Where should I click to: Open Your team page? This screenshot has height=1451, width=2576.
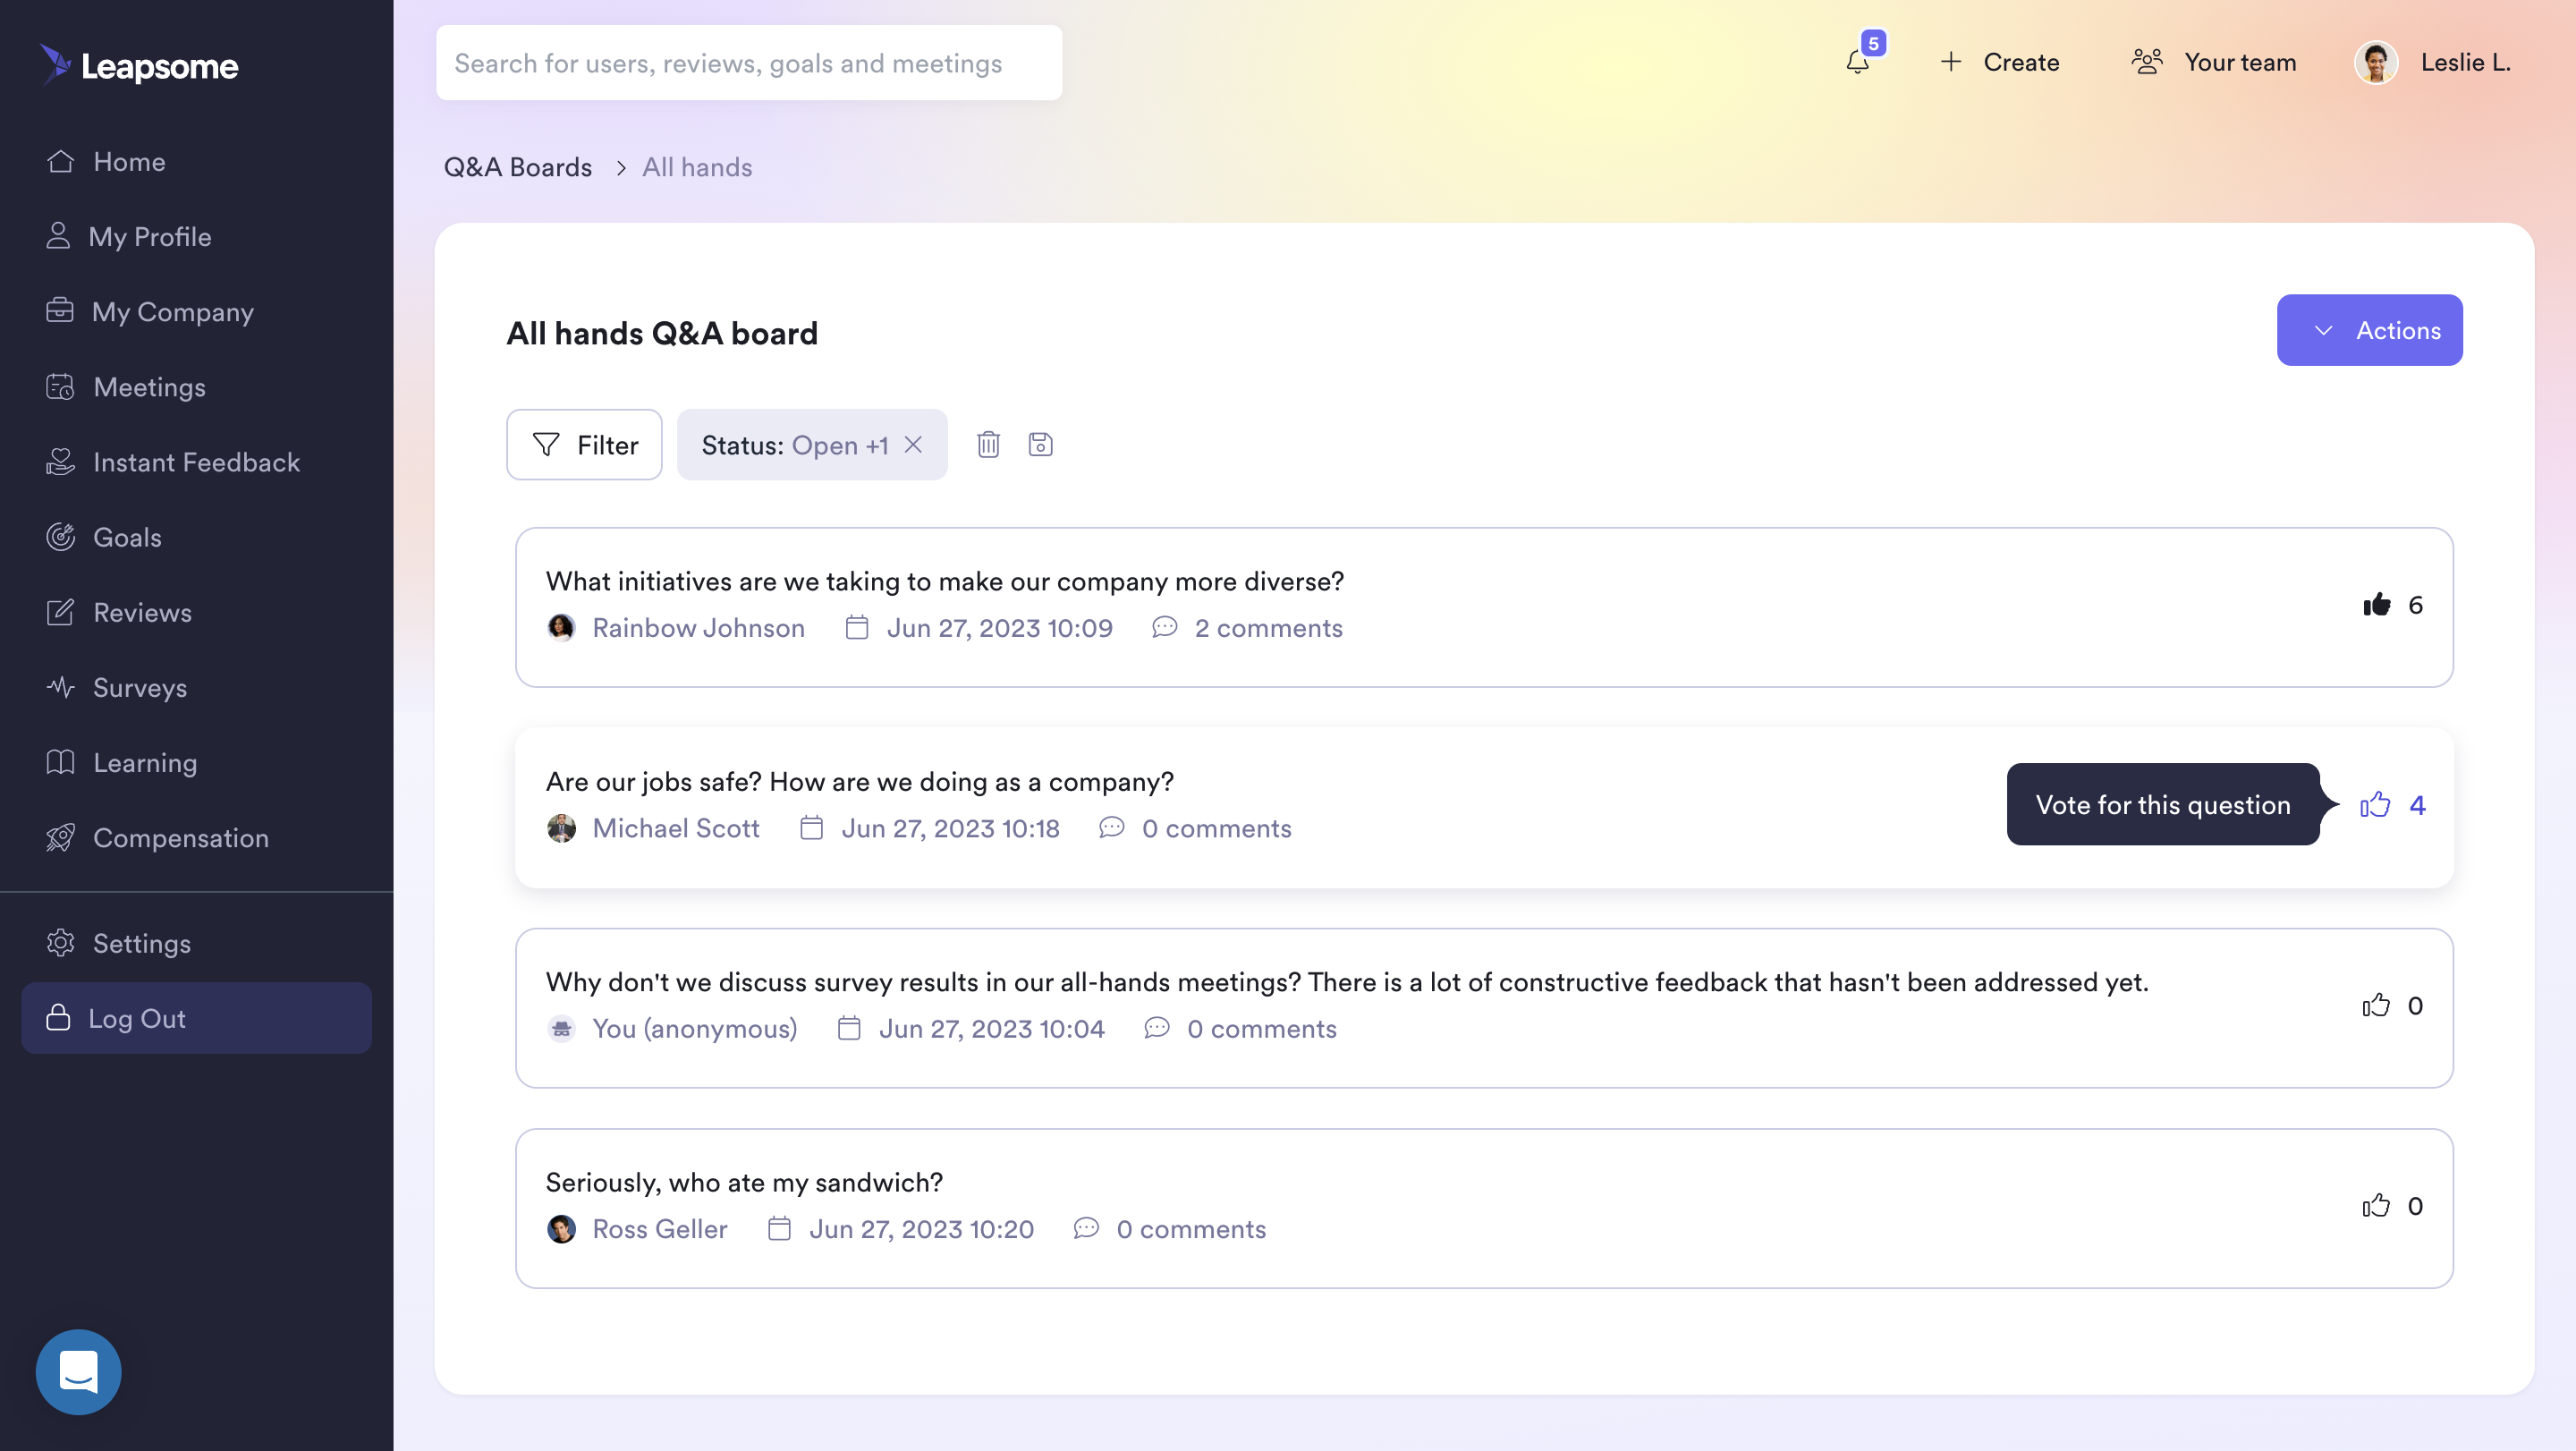point(2214,62)
